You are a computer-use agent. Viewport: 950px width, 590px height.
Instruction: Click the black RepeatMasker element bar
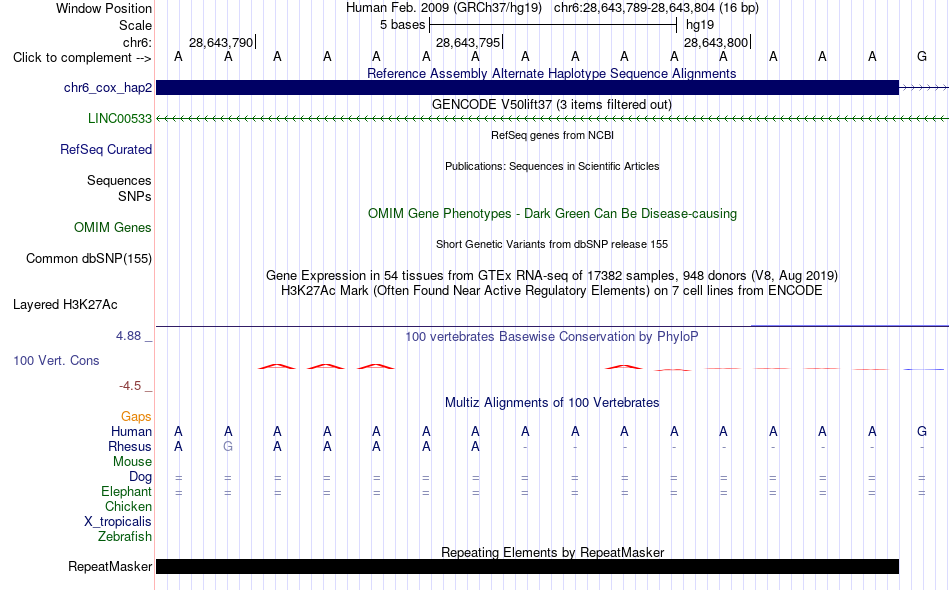[527, 566]
